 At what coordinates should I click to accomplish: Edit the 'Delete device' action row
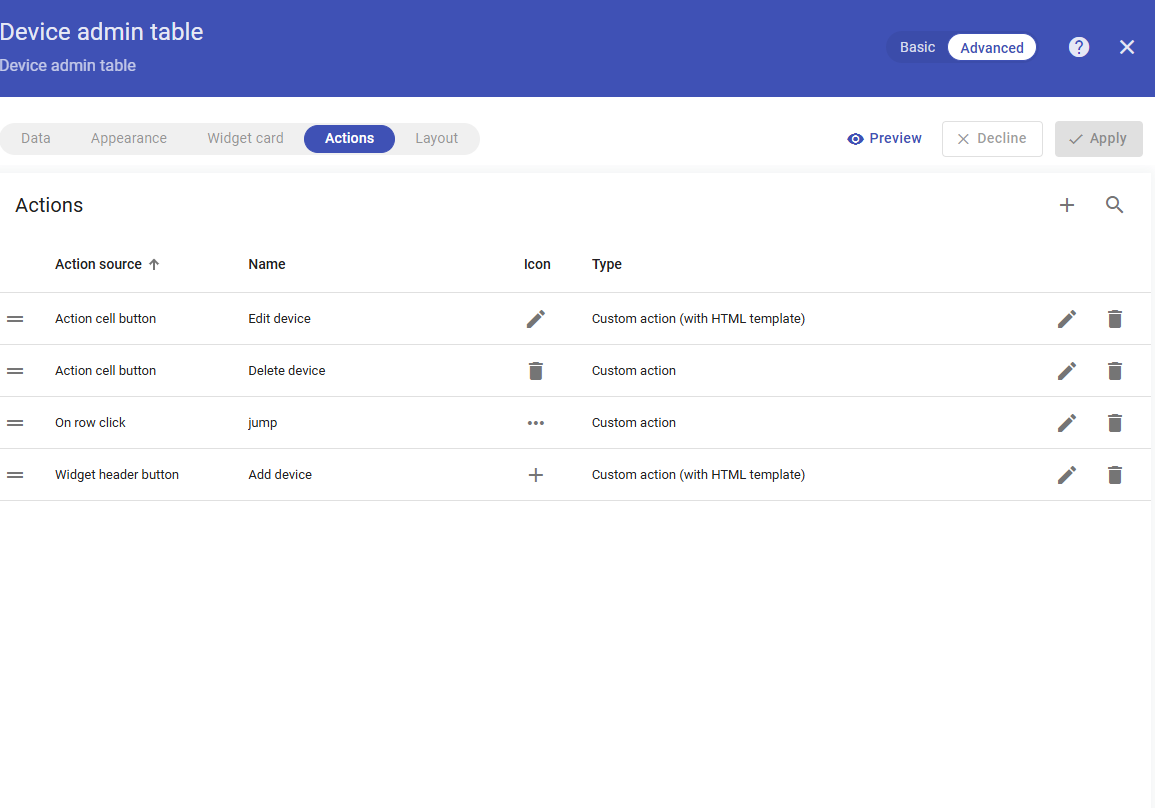click(1067, 371)
